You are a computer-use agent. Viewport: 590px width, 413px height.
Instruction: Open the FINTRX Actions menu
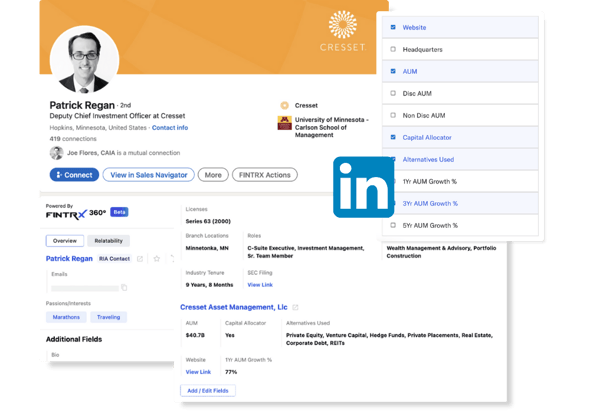tap(265, 175)
